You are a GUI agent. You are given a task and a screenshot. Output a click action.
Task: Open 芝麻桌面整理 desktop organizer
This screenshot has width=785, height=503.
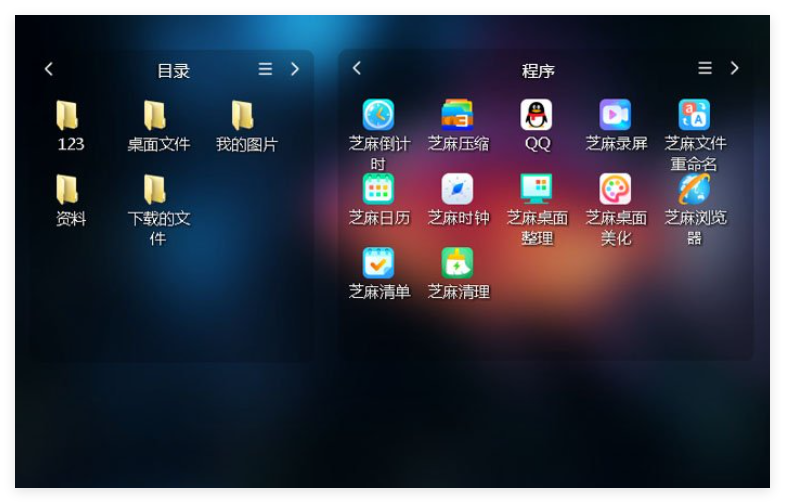[x=537, y=189]
